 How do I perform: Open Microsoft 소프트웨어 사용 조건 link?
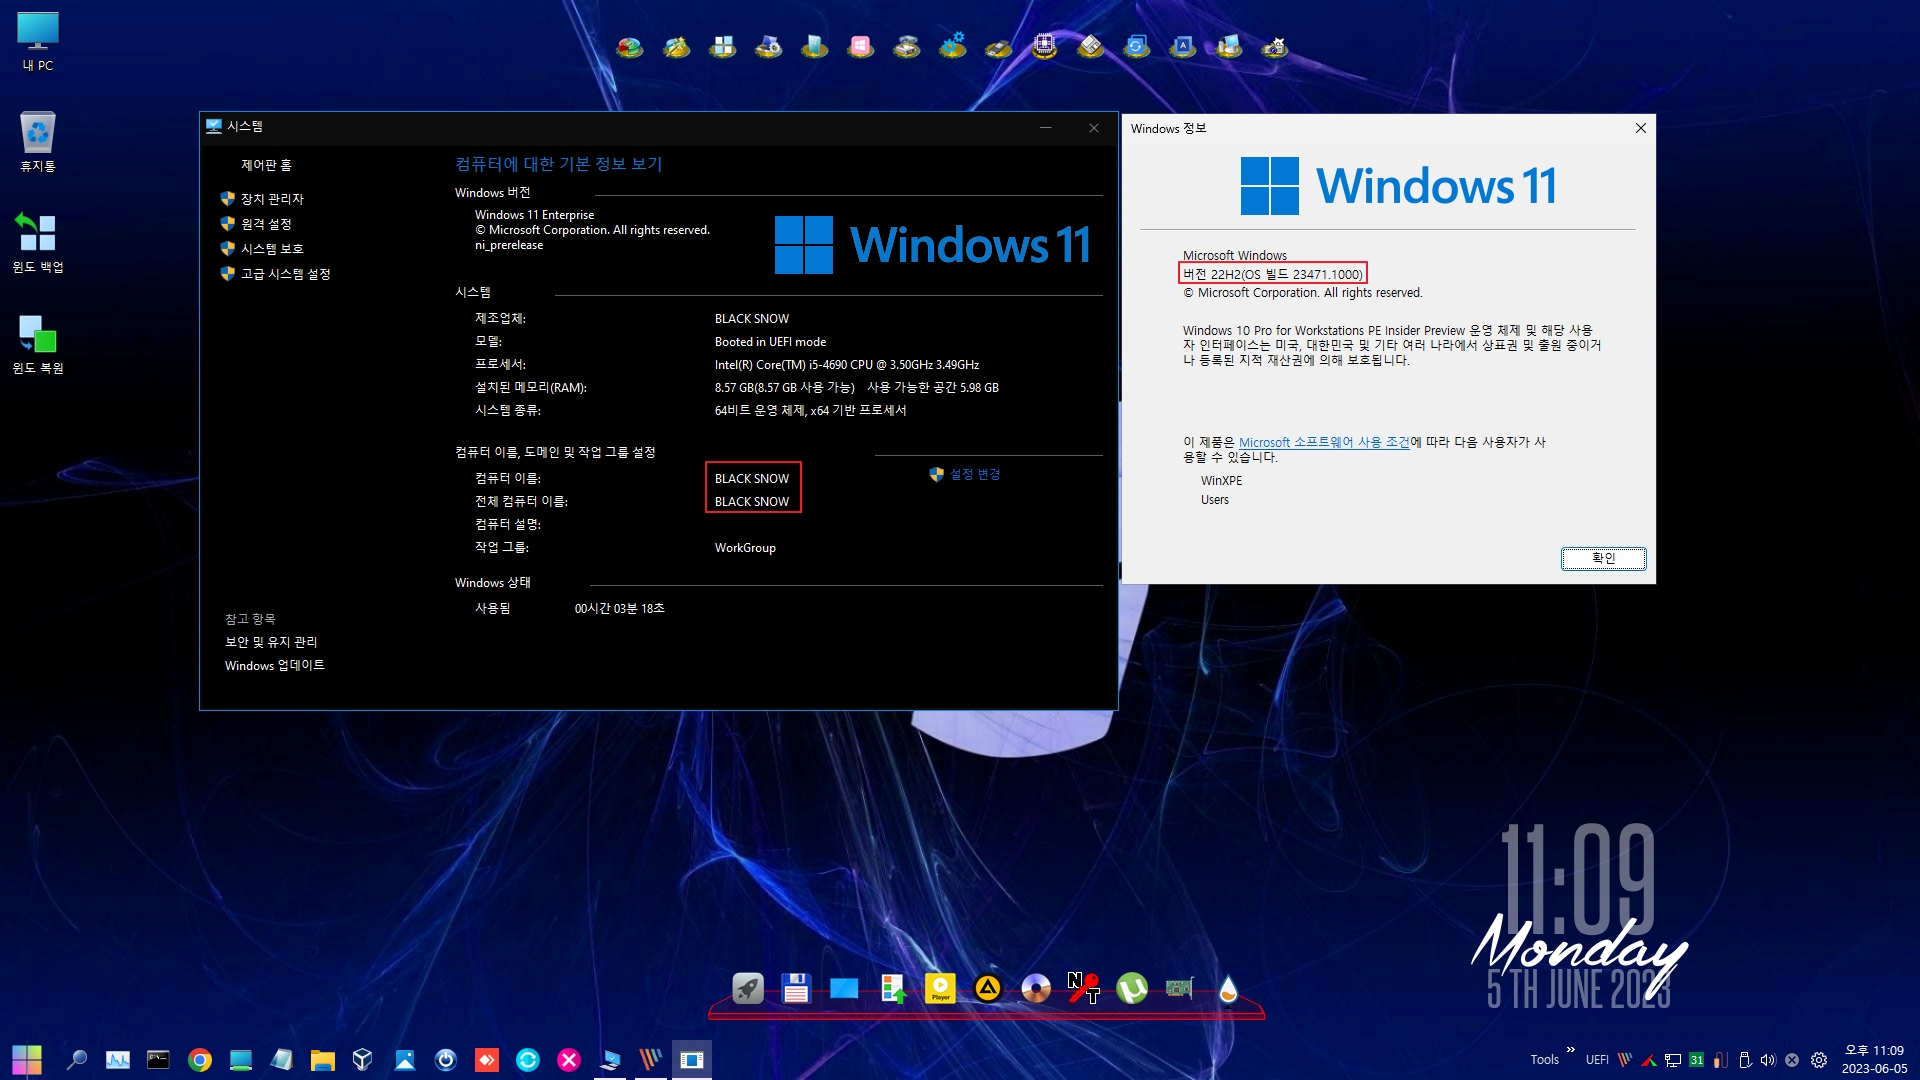1324,442
